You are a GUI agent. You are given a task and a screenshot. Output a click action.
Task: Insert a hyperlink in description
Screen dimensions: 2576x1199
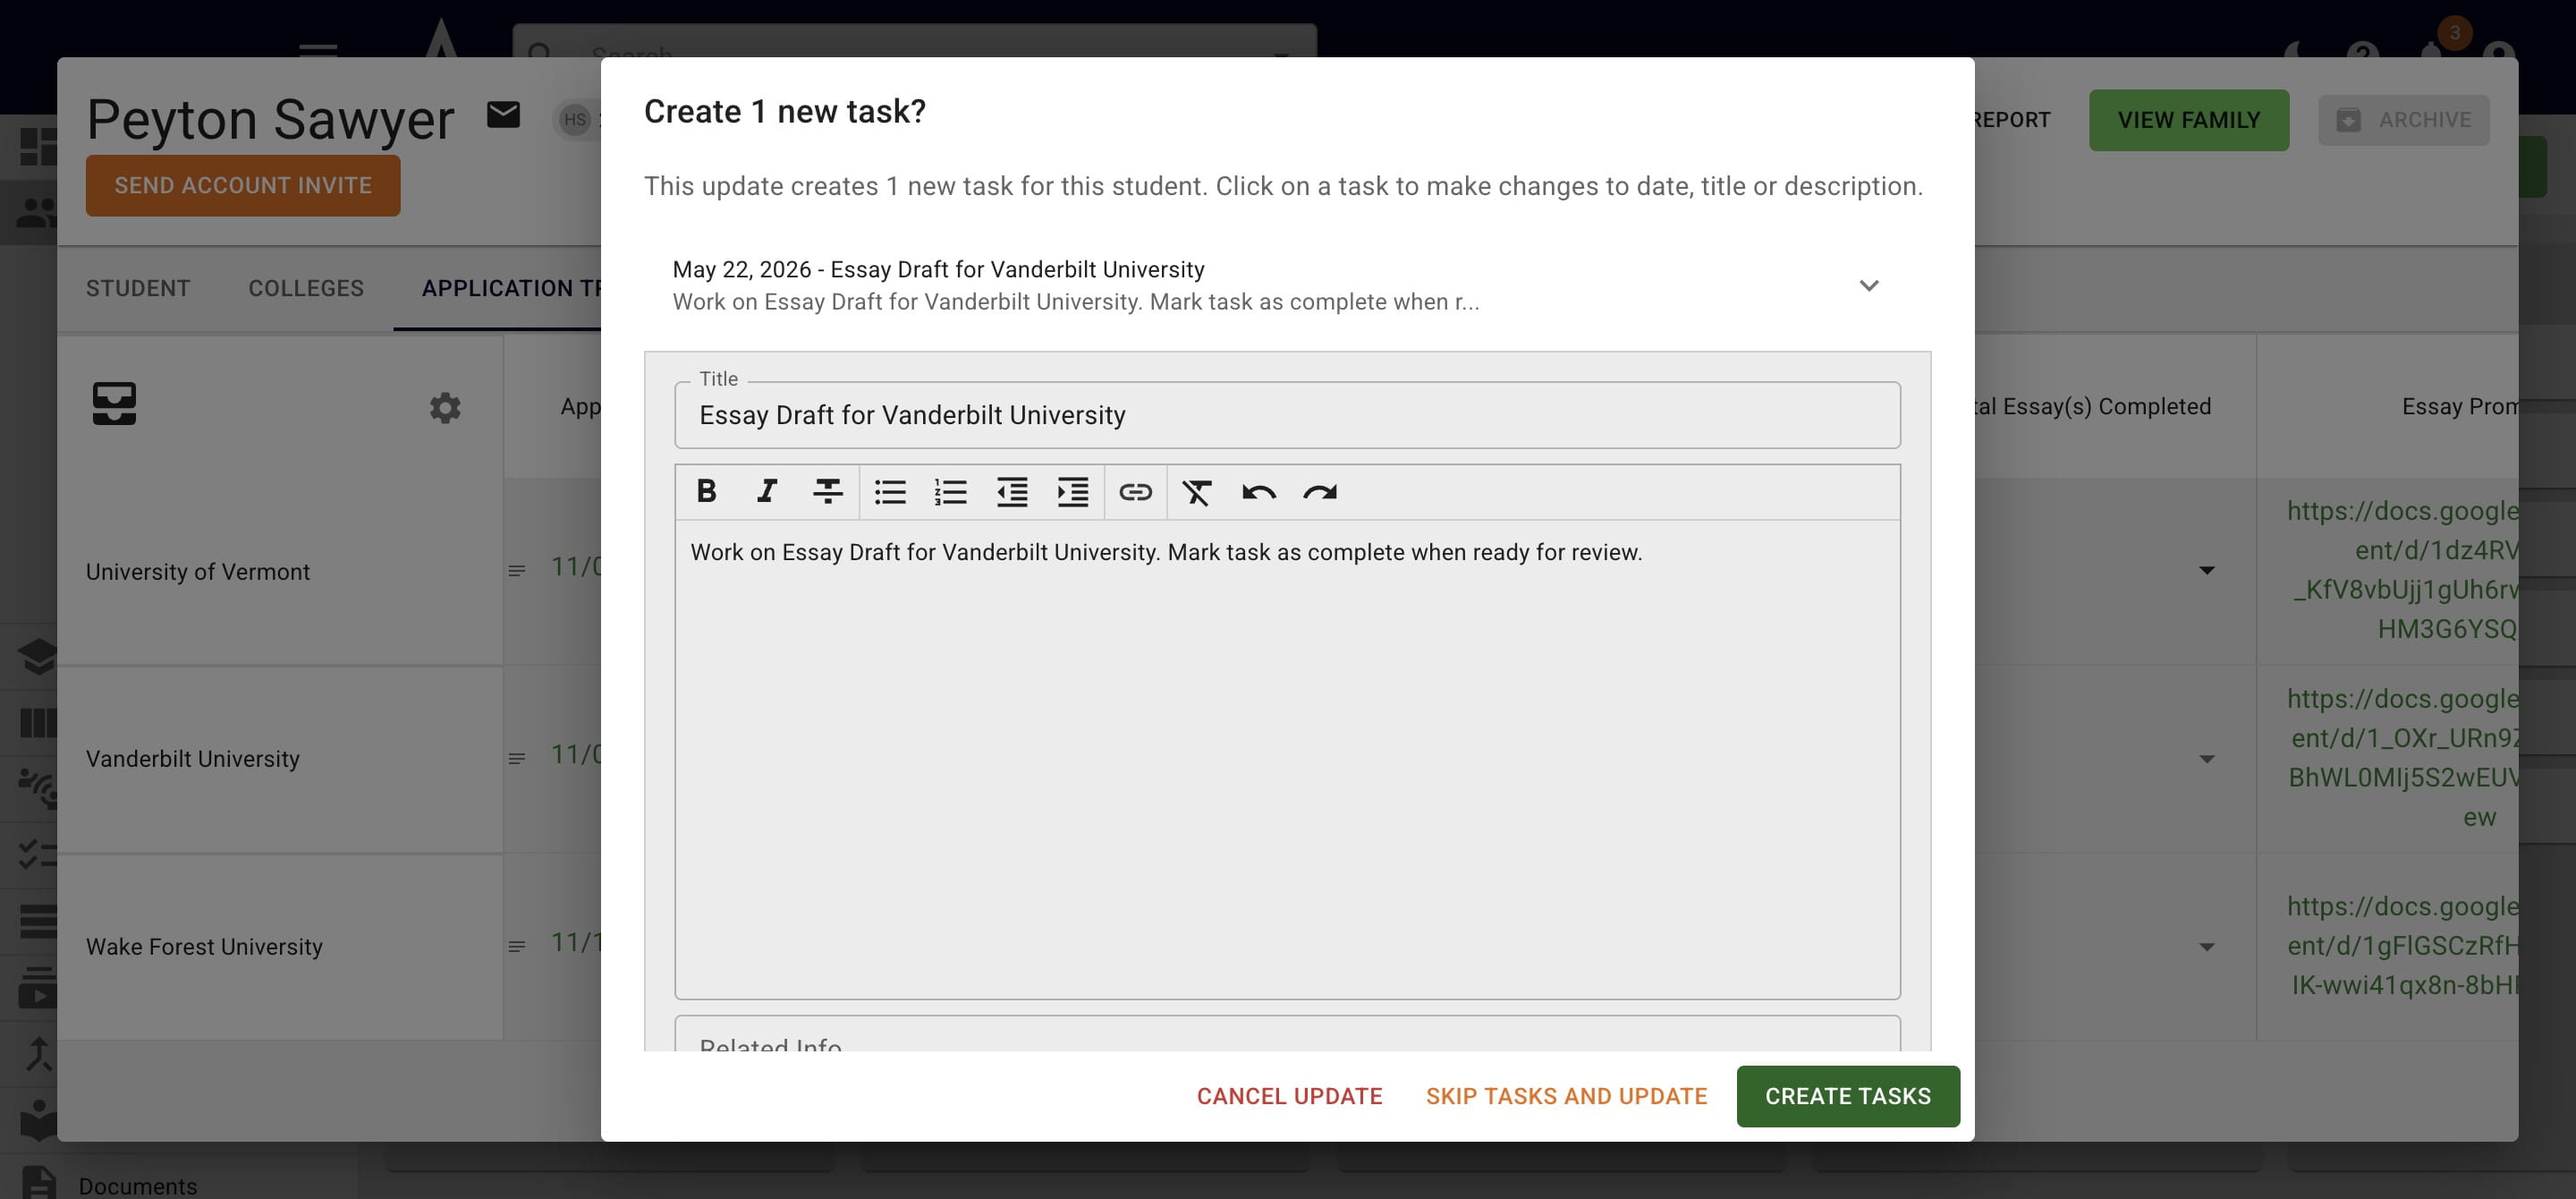1135,491
